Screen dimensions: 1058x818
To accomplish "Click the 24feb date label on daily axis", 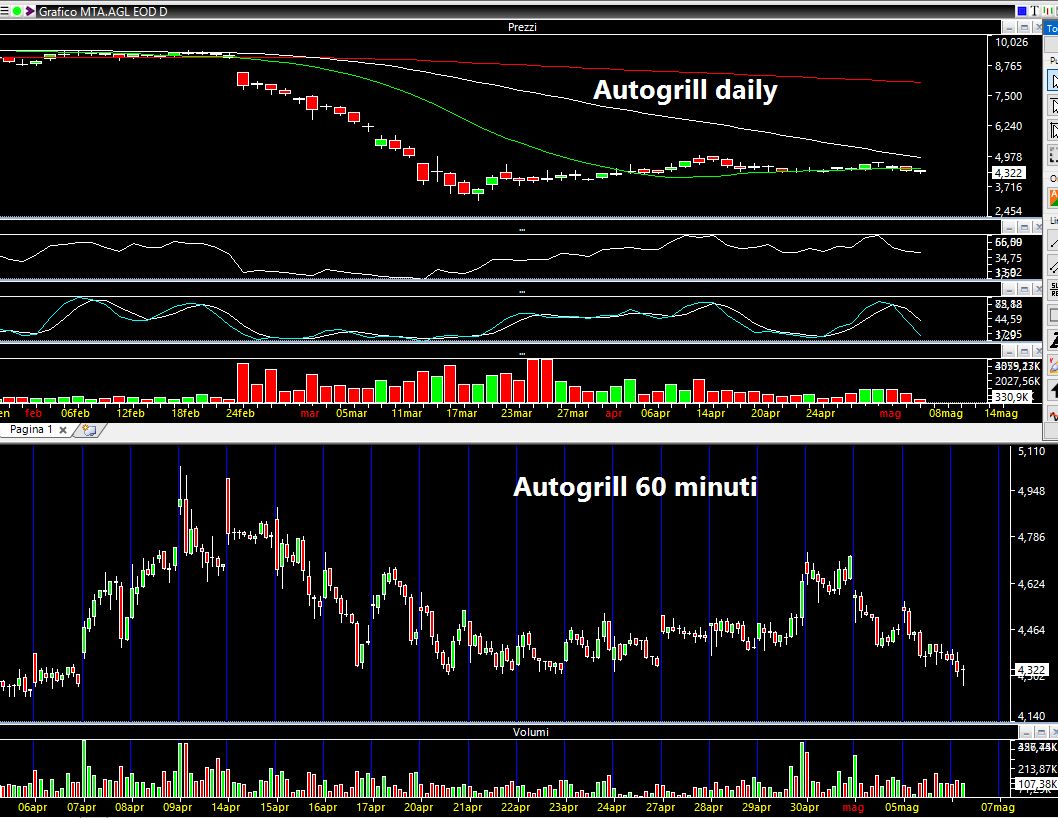I will pyautogui.click(x=240, y=413).
